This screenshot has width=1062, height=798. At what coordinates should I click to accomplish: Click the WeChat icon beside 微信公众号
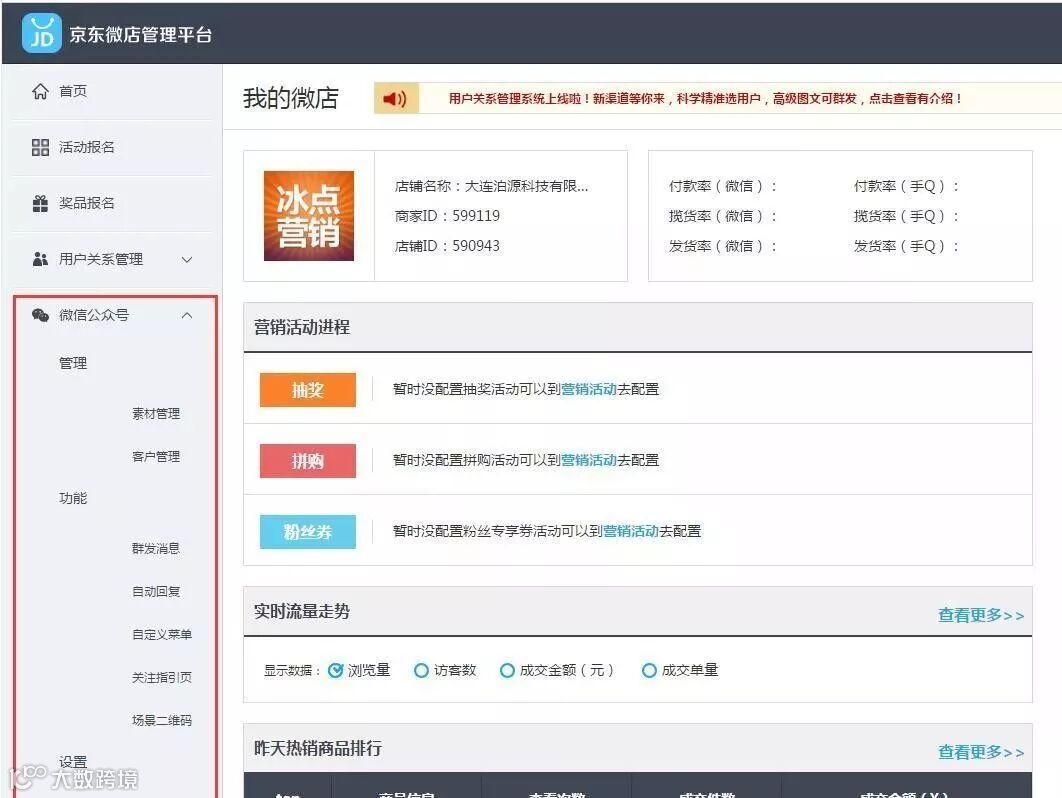[41, 315]
